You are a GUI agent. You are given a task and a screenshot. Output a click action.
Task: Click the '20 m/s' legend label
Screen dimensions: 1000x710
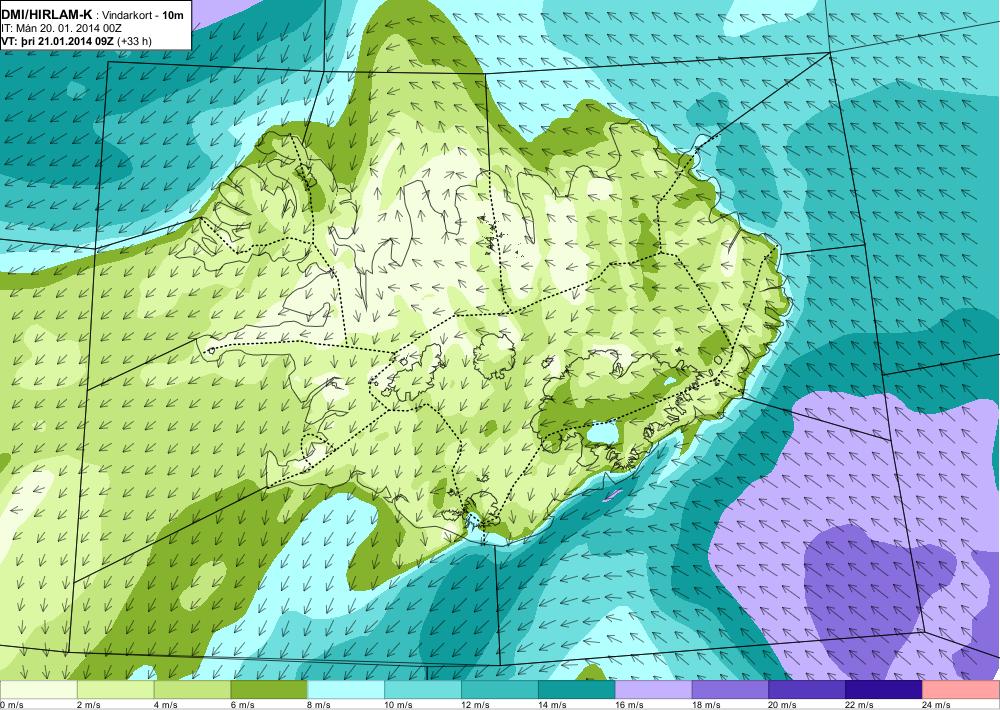coord(783,705)
